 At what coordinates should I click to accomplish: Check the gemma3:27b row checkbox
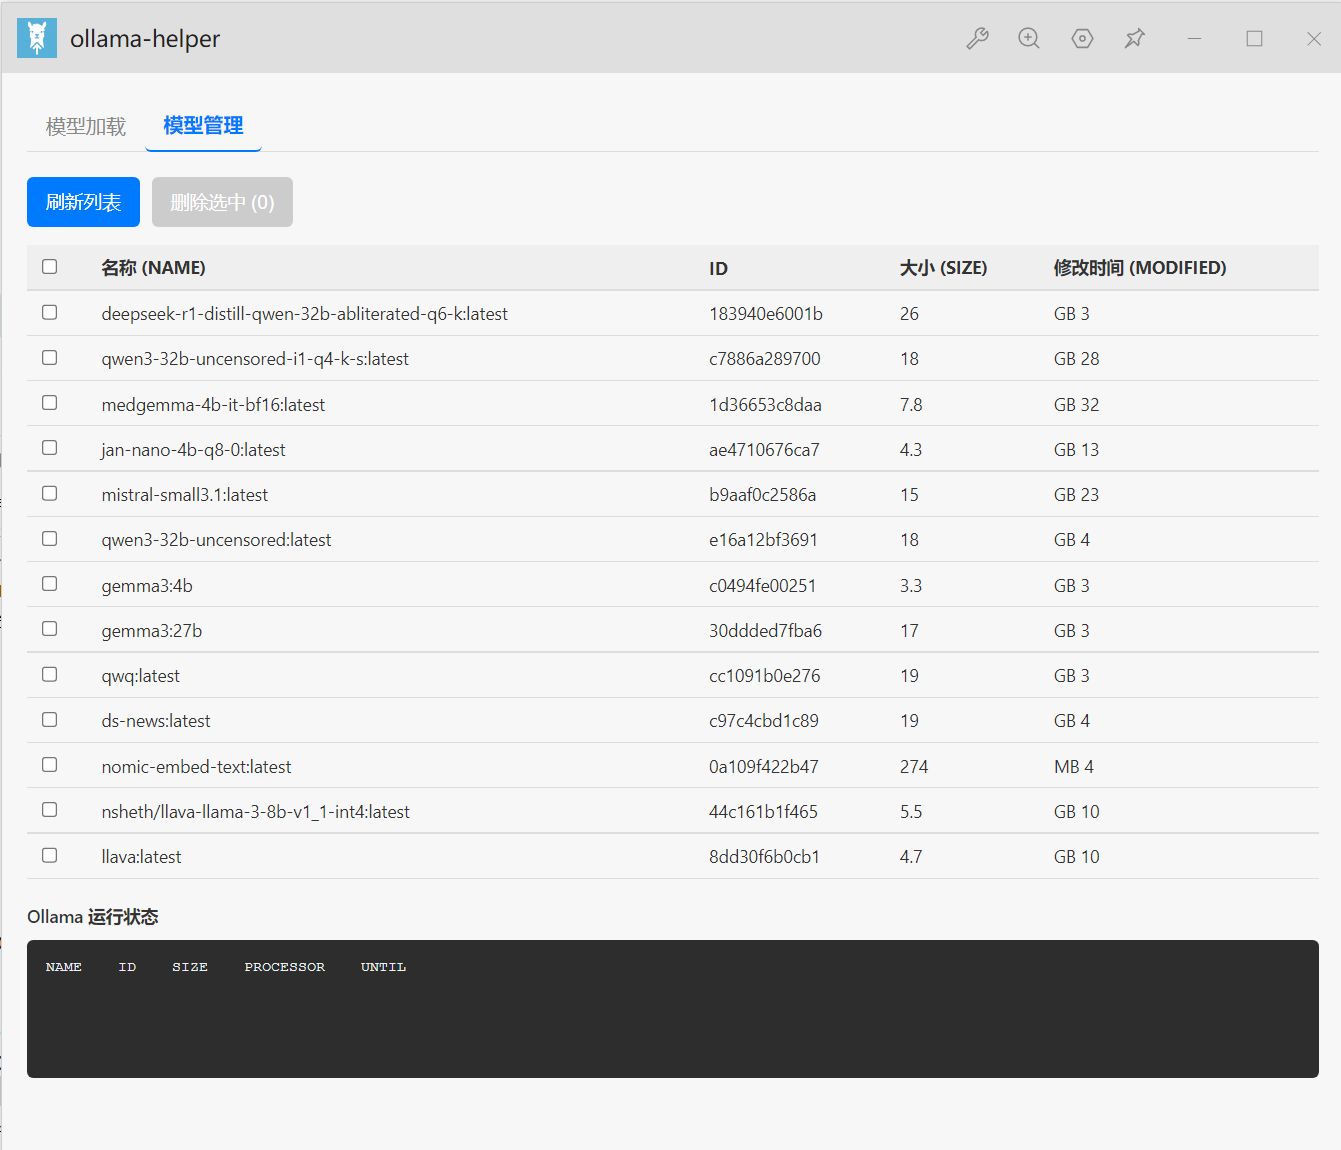(50, 629)
